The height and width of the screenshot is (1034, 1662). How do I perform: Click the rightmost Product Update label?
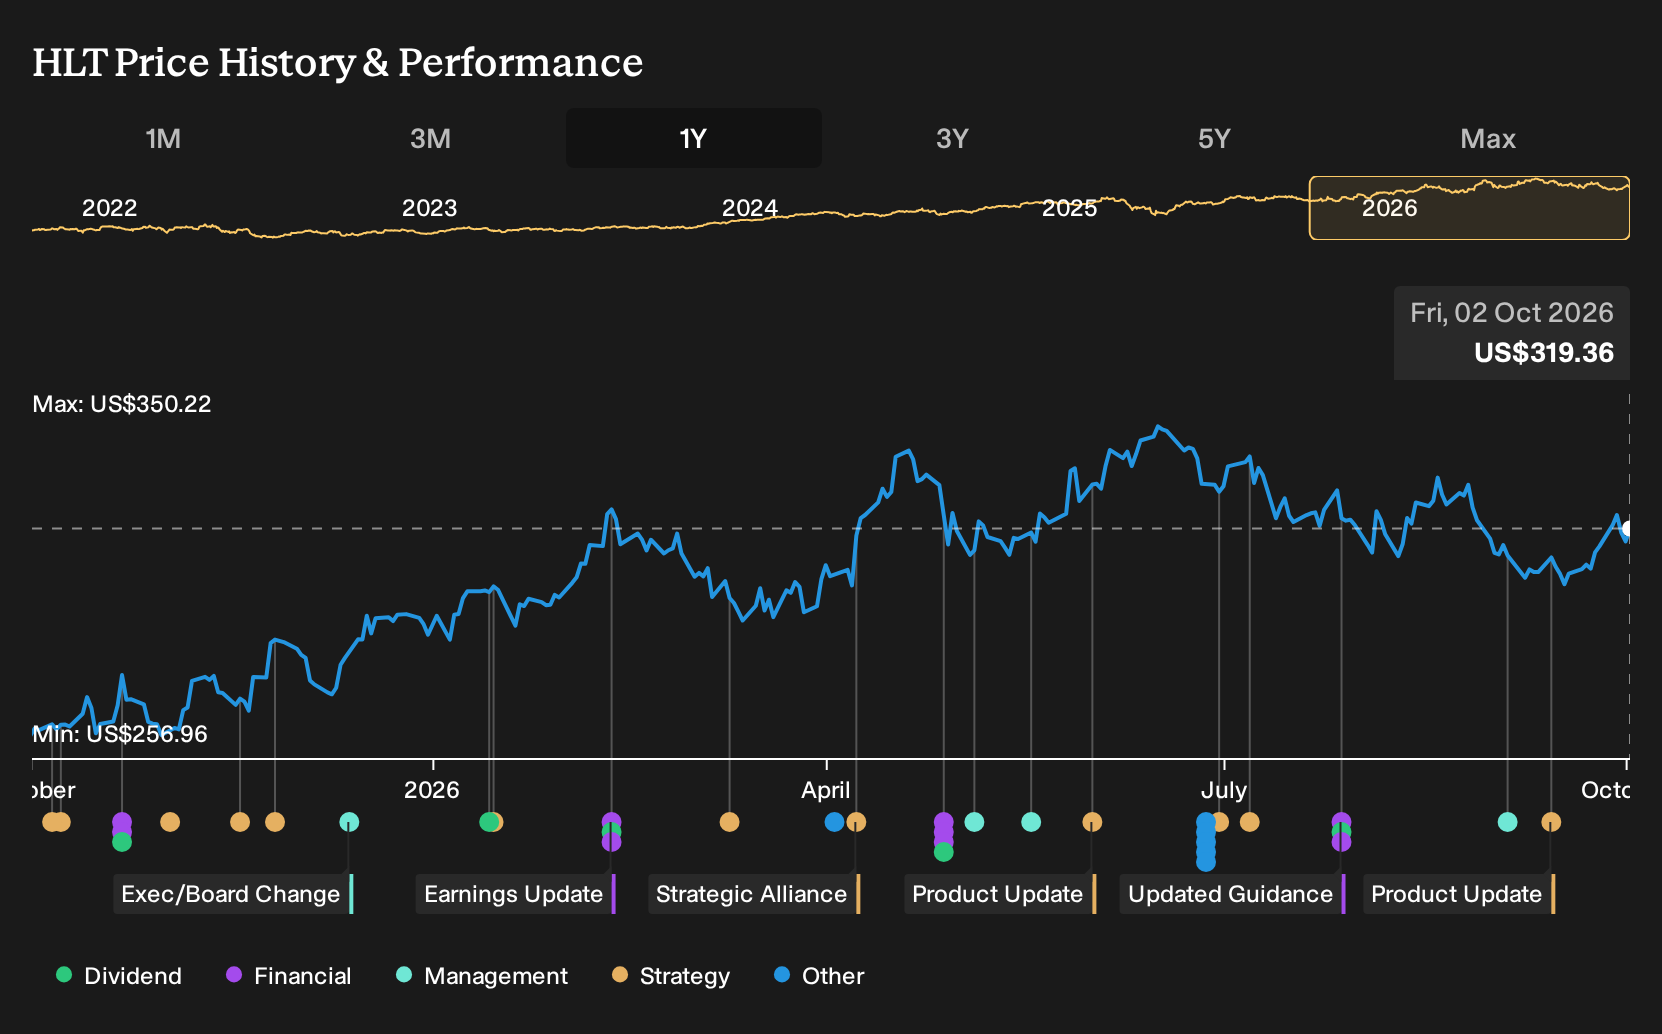[x=1459, y=894]
